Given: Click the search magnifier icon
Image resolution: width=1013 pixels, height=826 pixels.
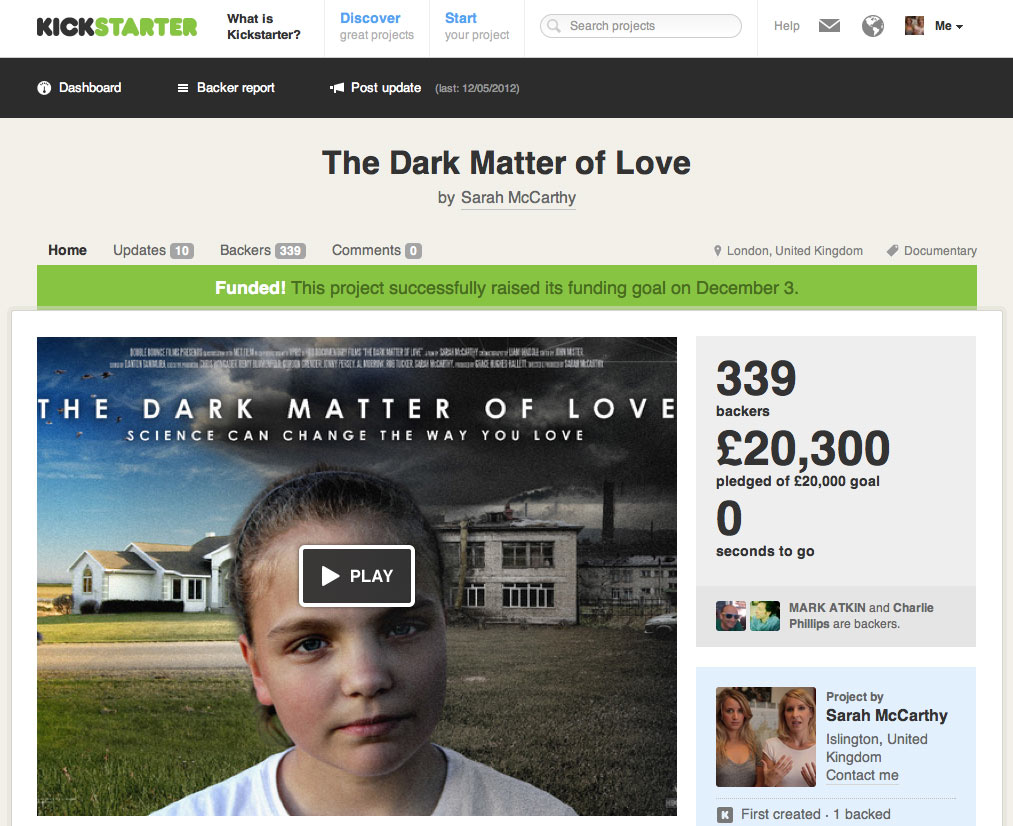Looking at the screenshot, I should [554, 26].
